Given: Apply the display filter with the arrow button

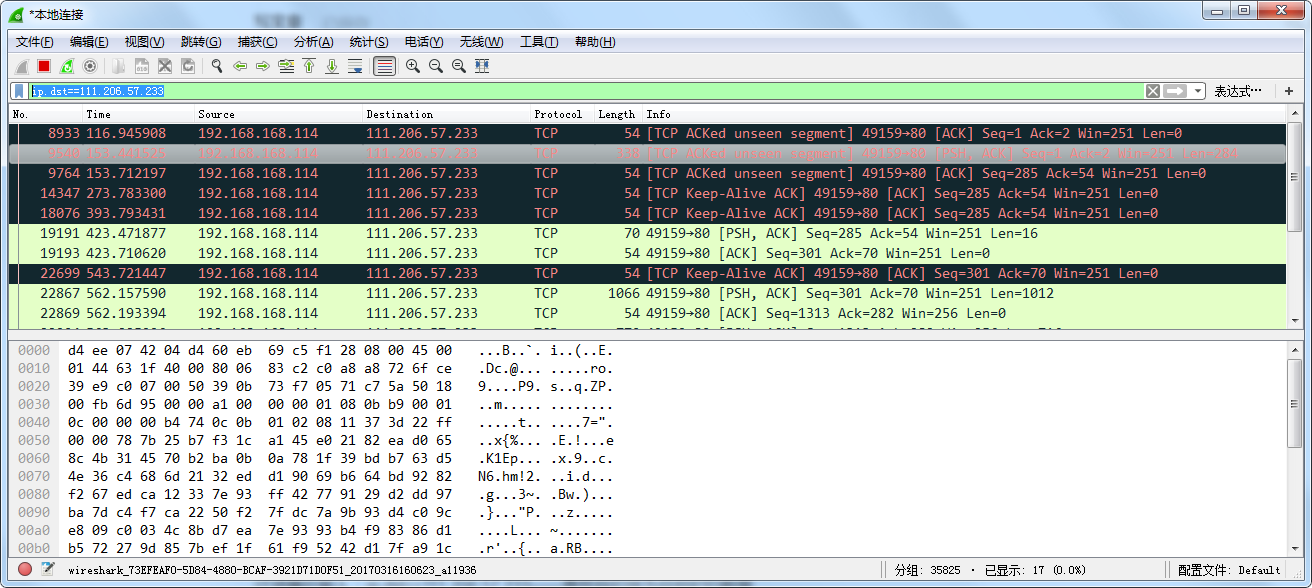Looking at the screenshot, I should tap(1175, 91).
